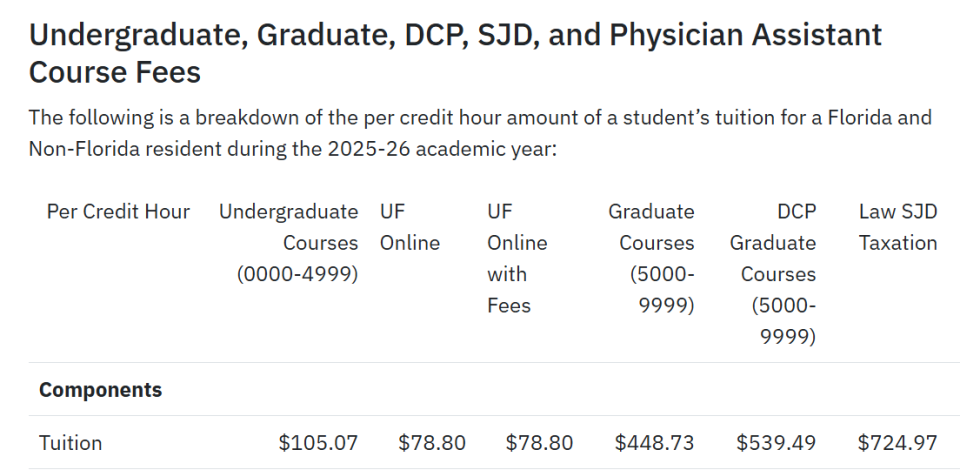The height and width of the screenshot is (470, 960).
Task: Click the 'Tuition' row label
Action: point(70,442)
